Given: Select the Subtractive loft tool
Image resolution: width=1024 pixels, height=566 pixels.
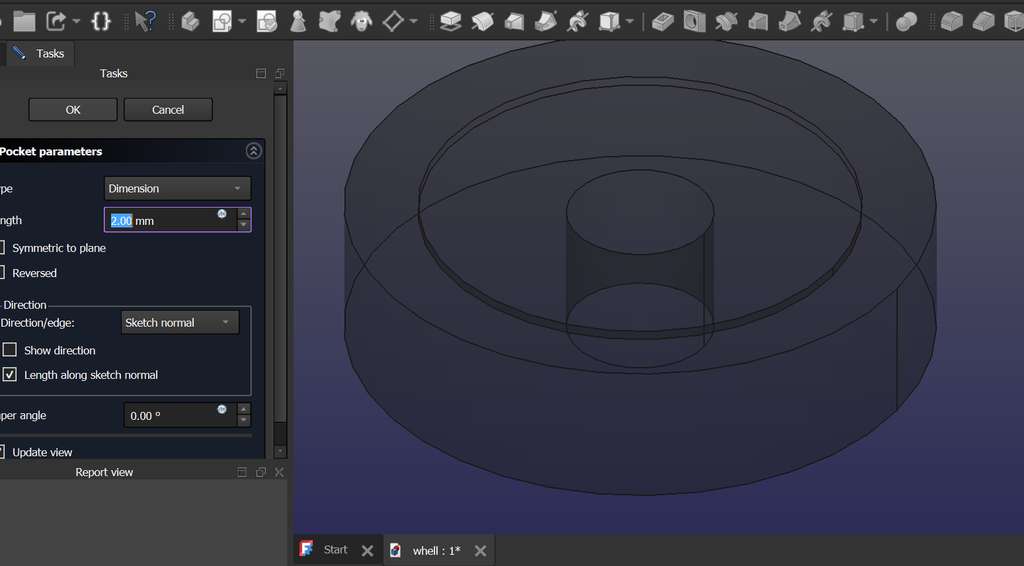Looking at the screenshot, I should [x=758, y=22].
